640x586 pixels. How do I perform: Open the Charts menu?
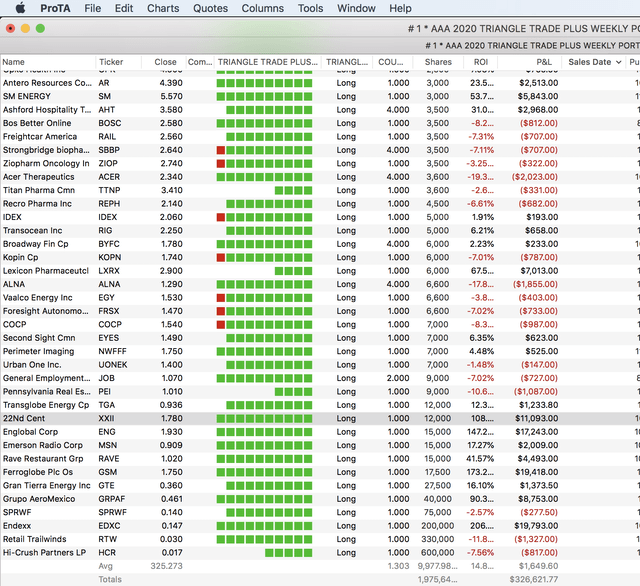pos(163,8)
